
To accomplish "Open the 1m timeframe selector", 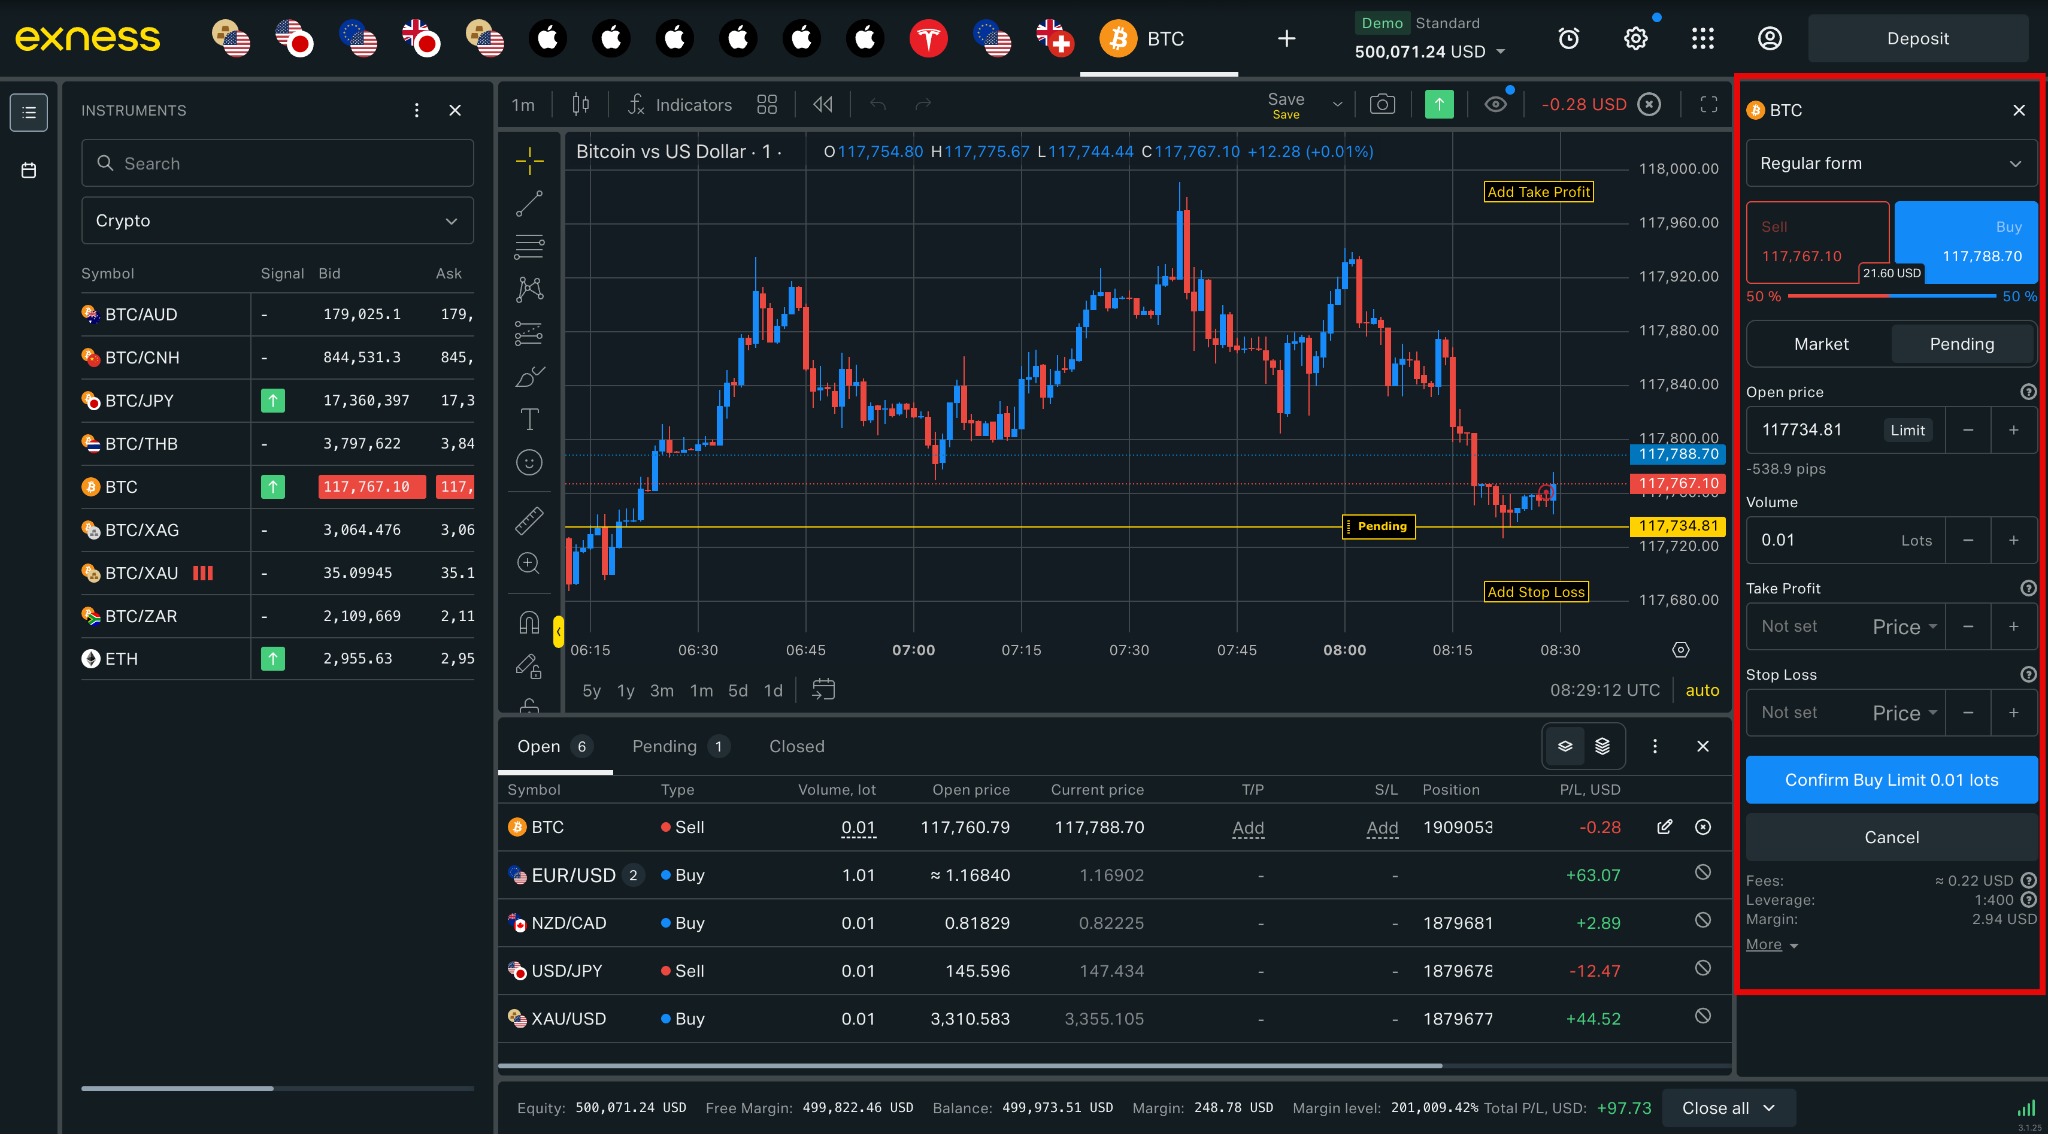I will 523,104.
